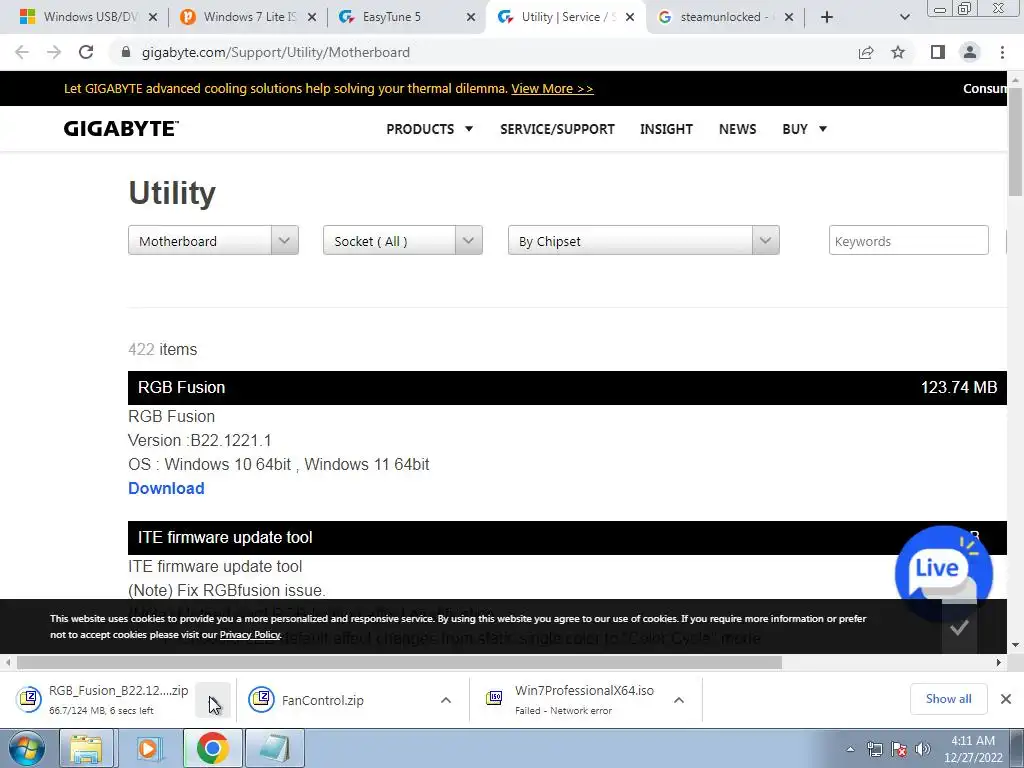This screenshot has height=768, width=1024.
Task: Click the GIGABYTE logo
Action: click(x=121, y=129)
